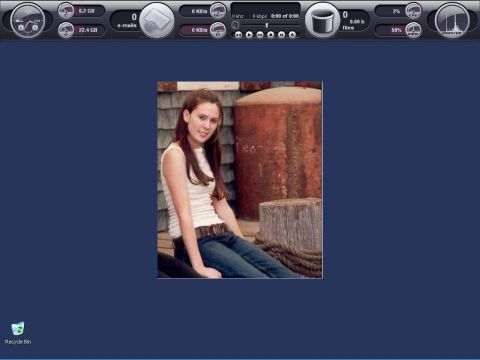Click the "59%" usage readout
The image size is (480, 360).
pyautogui.click(x=396, y=30)
